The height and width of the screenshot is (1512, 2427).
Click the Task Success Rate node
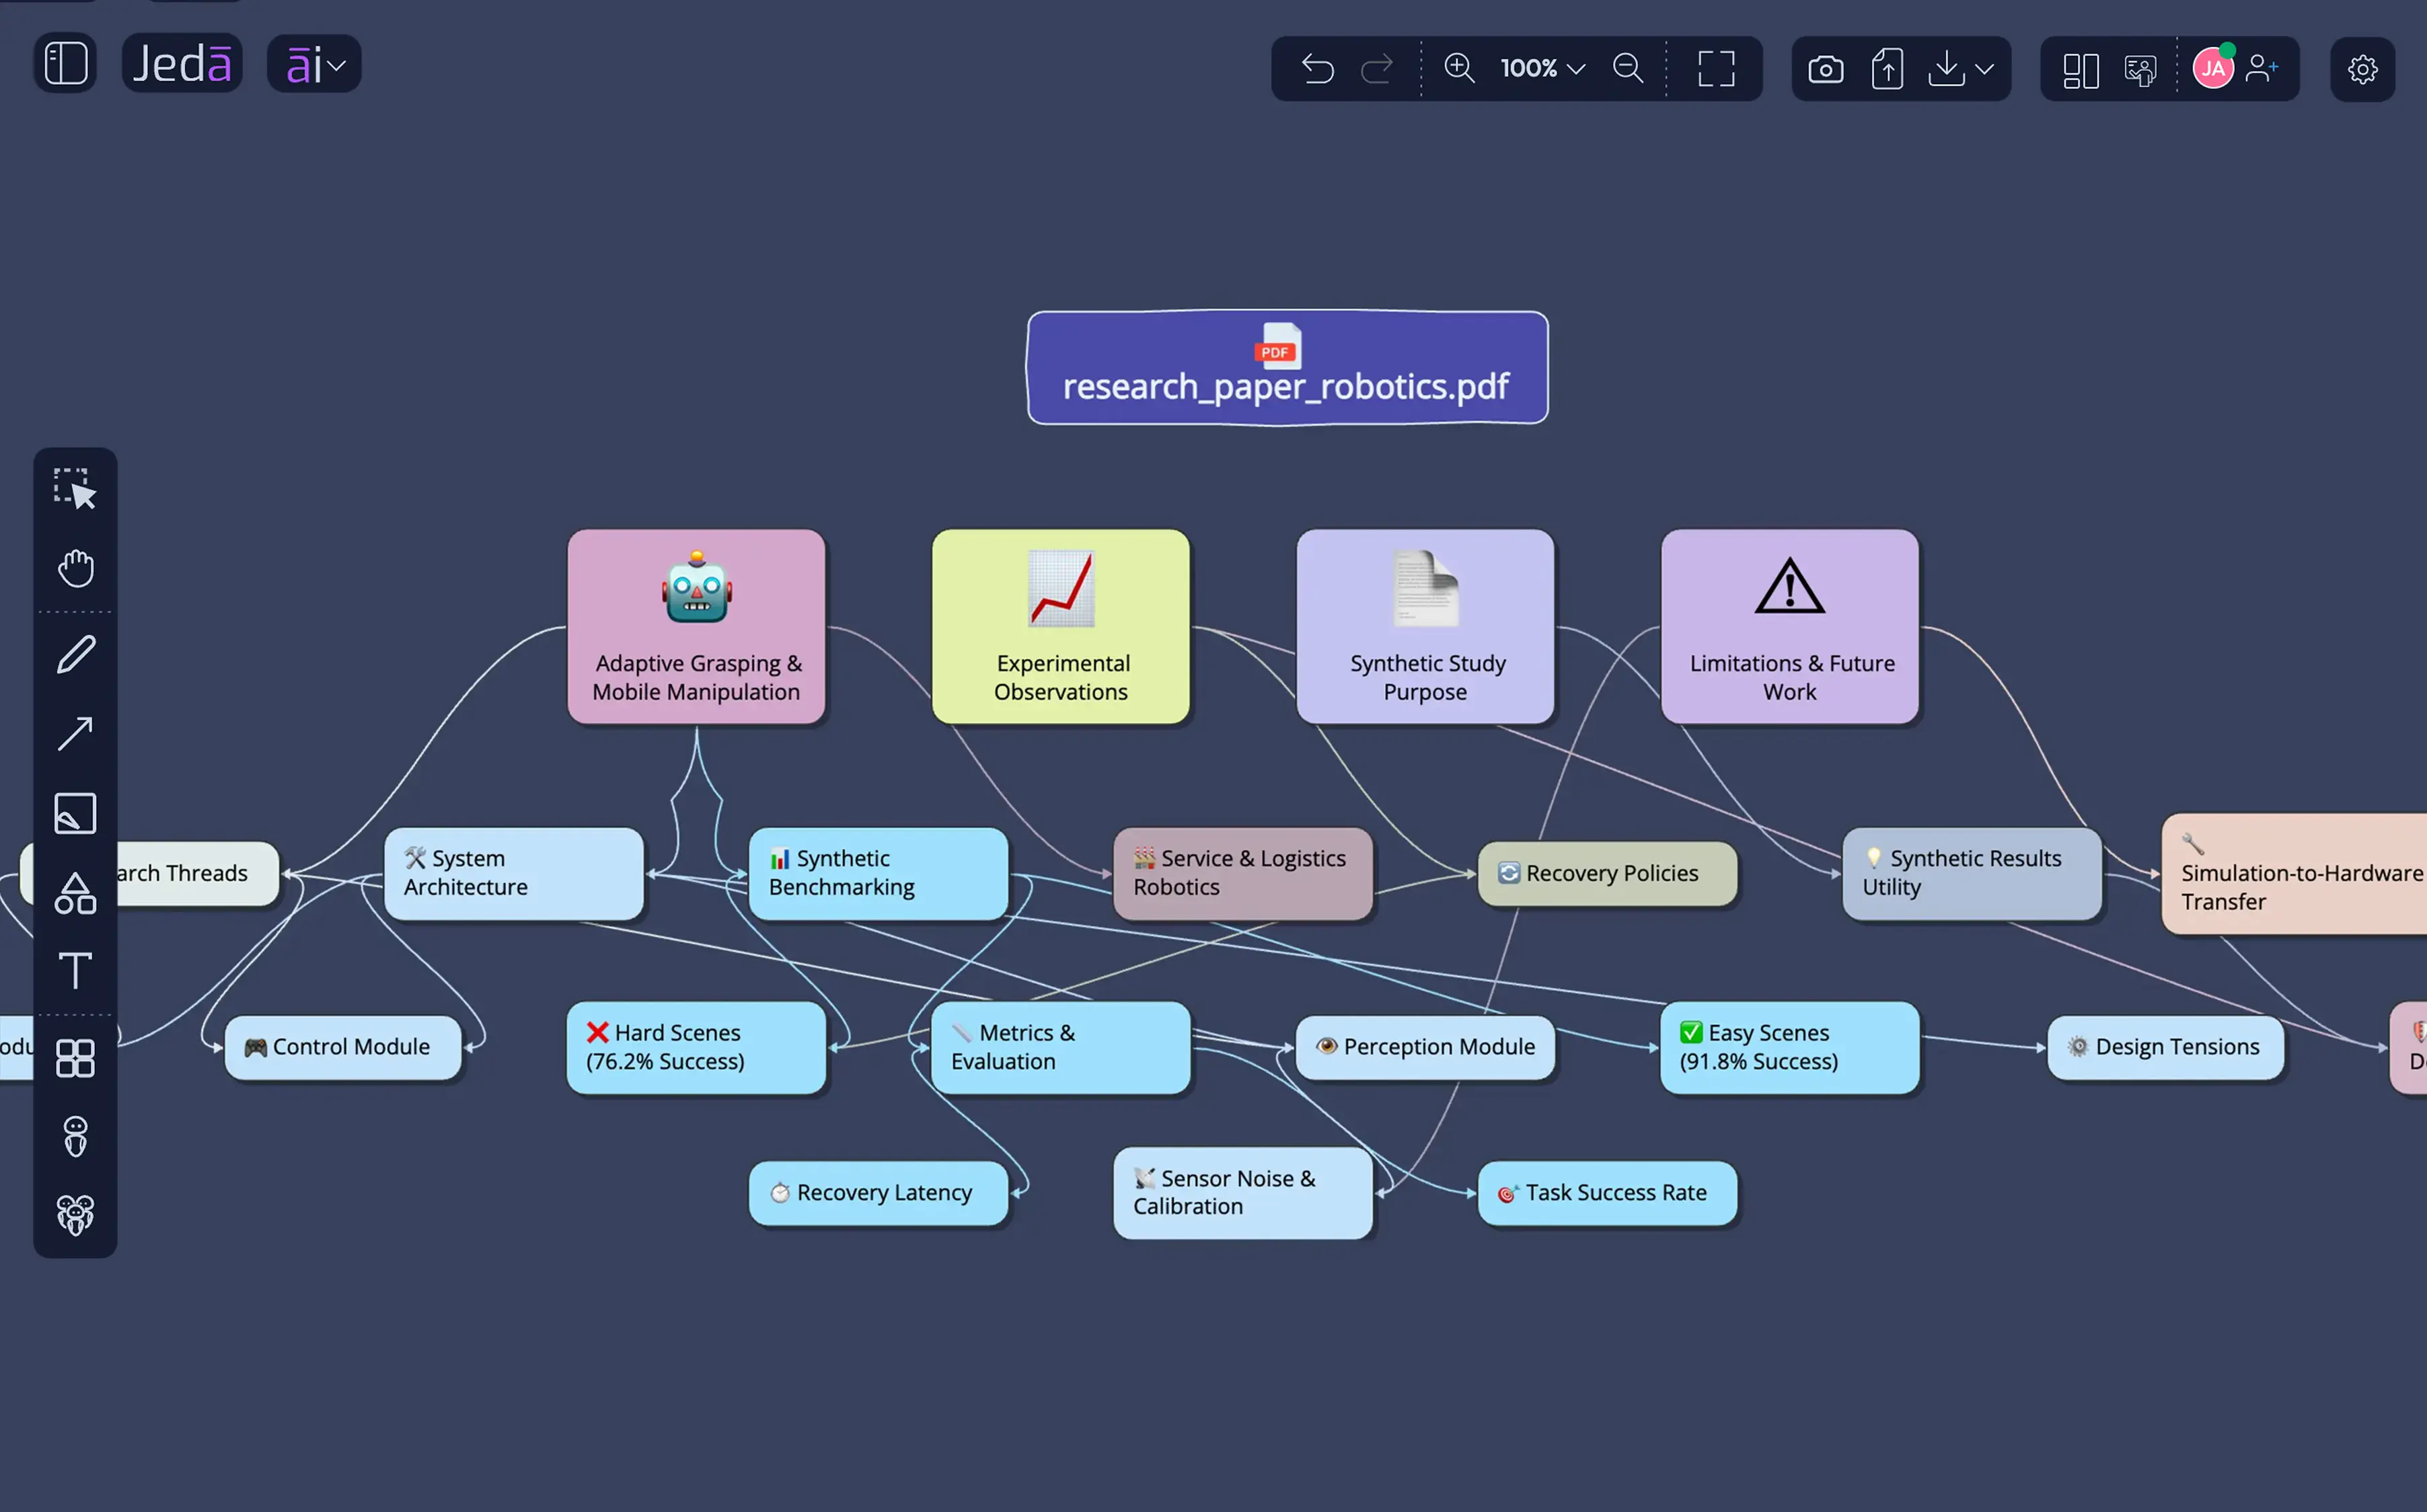point(1608,1193)
